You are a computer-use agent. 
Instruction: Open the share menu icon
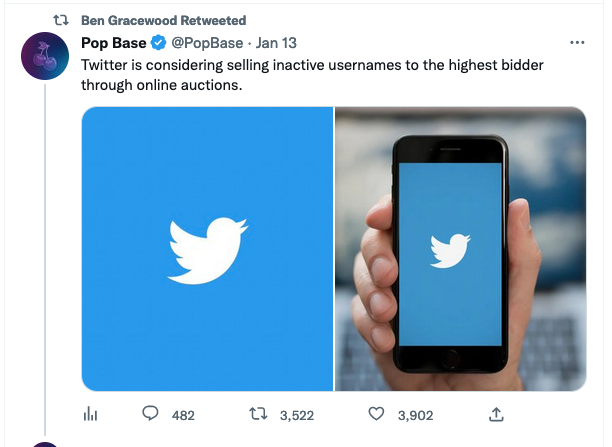tap(495, 413)
